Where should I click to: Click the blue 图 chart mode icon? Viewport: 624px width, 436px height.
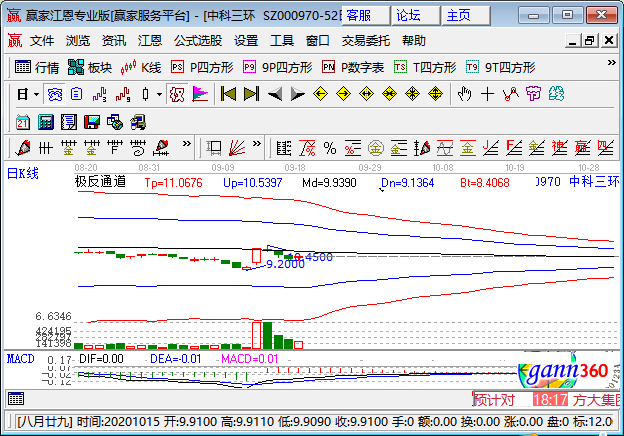pos(55,95)
